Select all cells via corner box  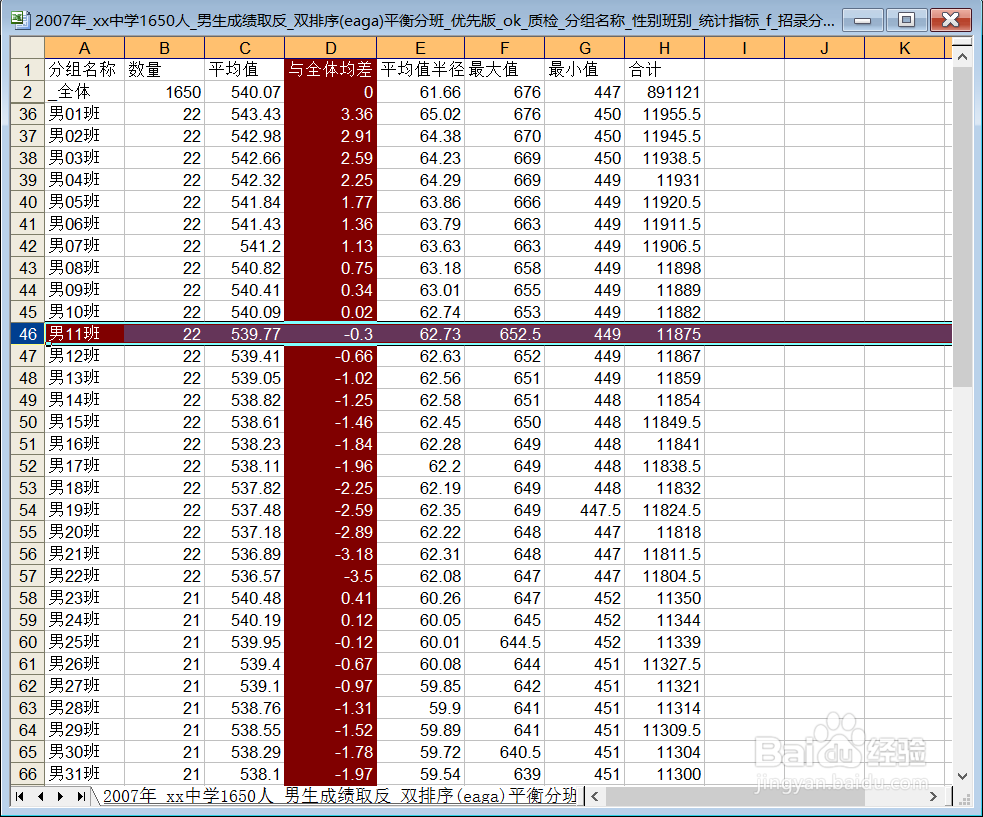28,48
